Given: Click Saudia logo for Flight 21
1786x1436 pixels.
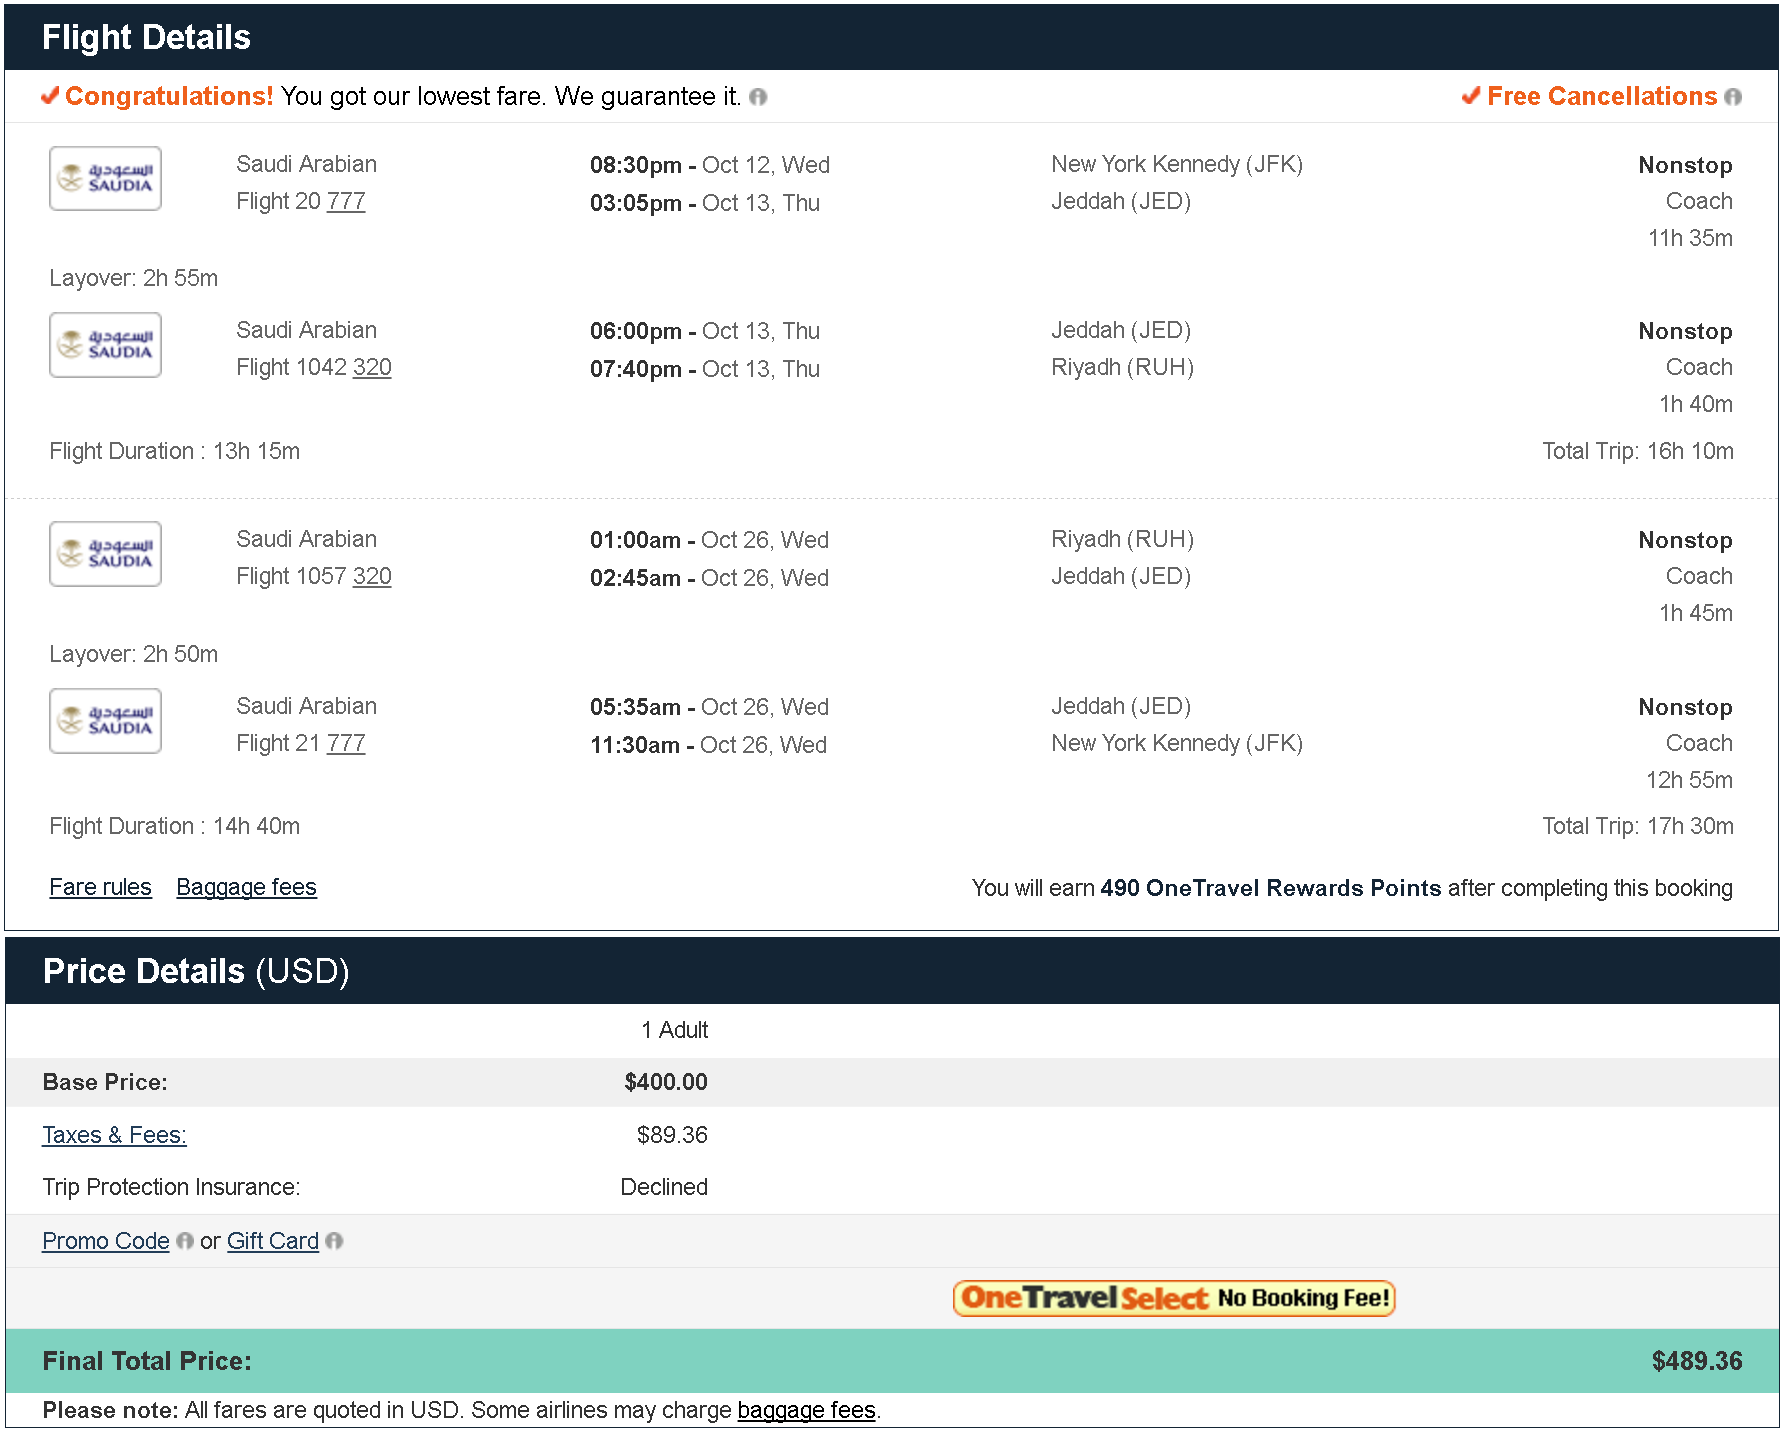Looking at the screenshot, I should tap(105, 721).
